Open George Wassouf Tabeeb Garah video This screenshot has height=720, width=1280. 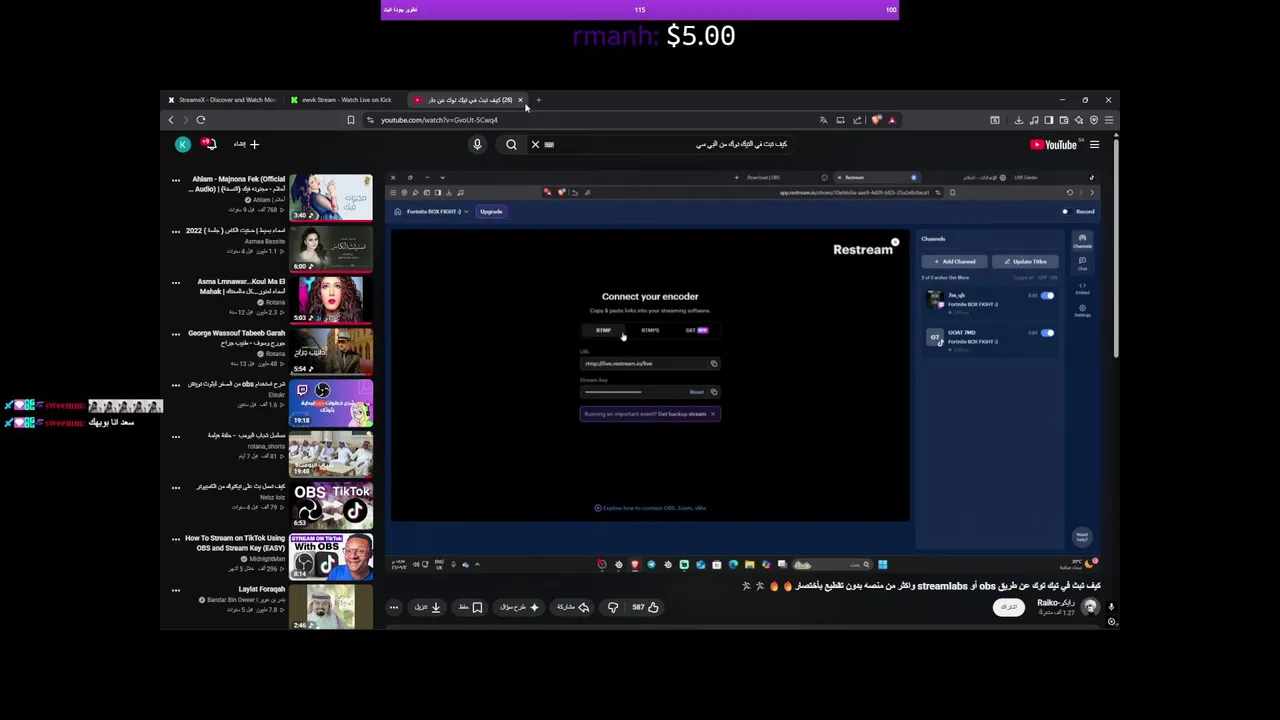click(x=331, y=351)
